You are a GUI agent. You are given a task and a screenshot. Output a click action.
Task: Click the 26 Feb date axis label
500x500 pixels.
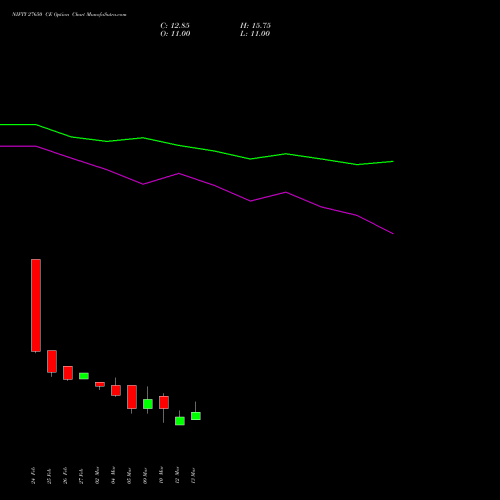click(x=65, y=476)
